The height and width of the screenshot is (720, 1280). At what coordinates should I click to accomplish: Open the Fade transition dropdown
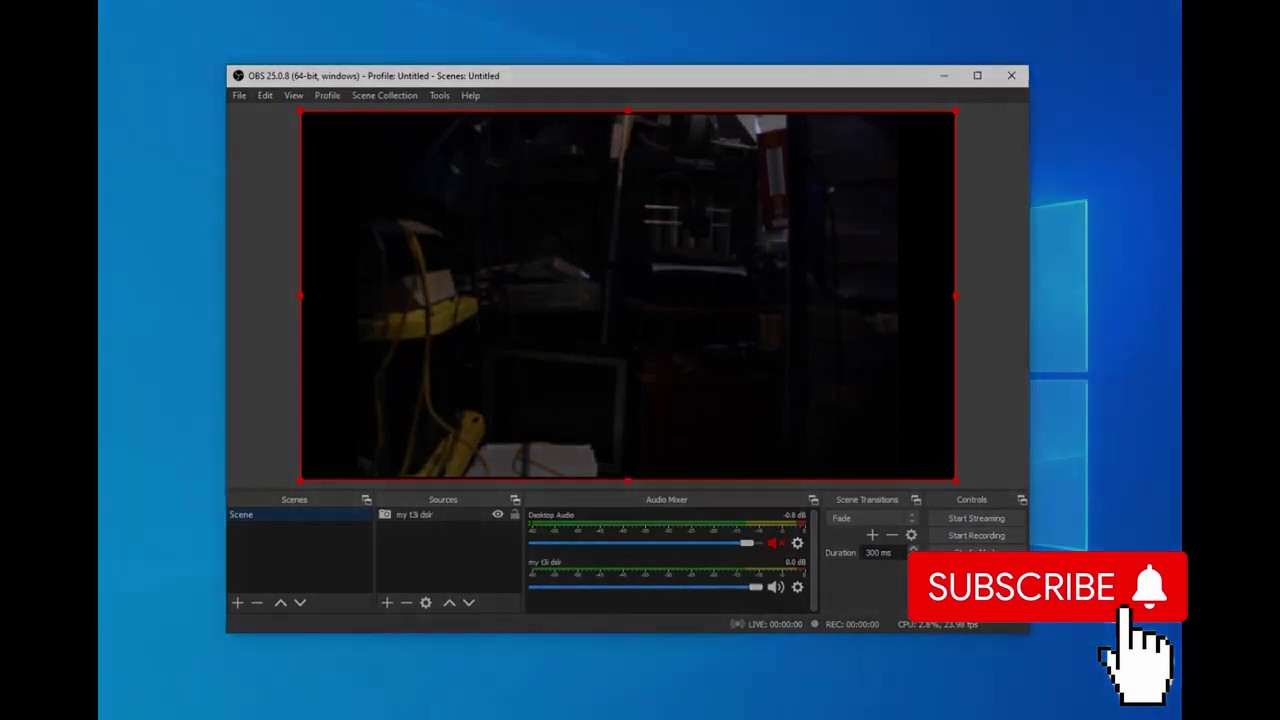click(x=871, y=518)
